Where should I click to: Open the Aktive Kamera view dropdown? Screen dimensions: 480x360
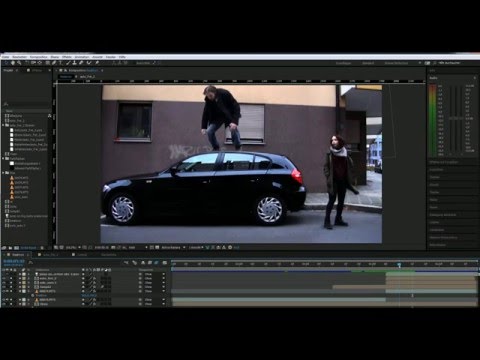point(173,248)
